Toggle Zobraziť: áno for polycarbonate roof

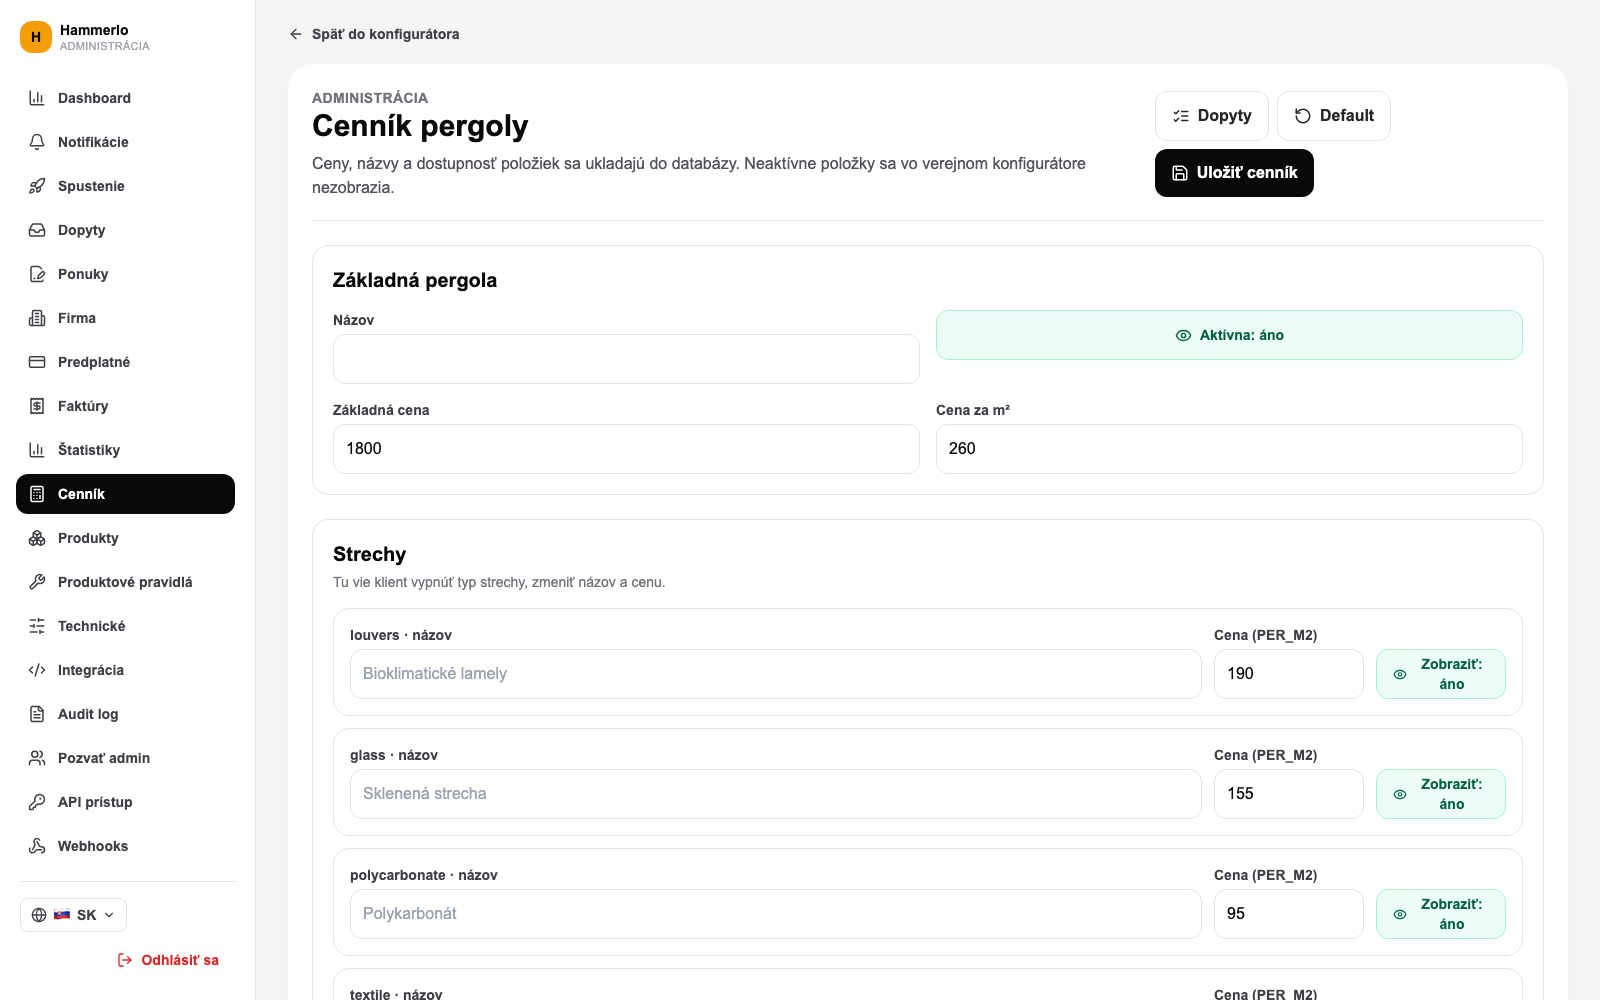click(x=1441, y=914)
